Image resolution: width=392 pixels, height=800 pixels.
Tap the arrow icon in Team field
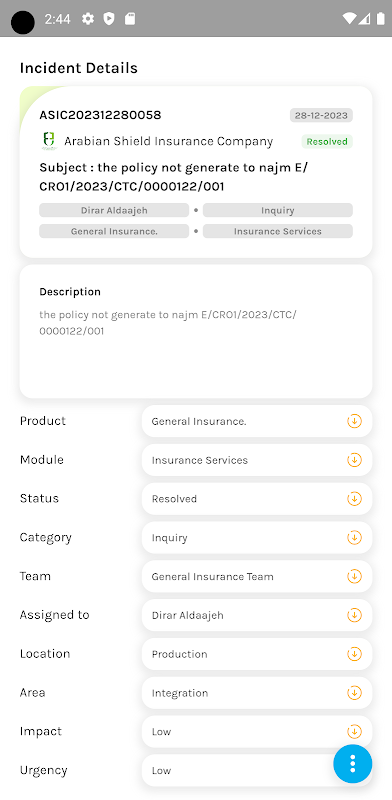(x=354, y=577)
